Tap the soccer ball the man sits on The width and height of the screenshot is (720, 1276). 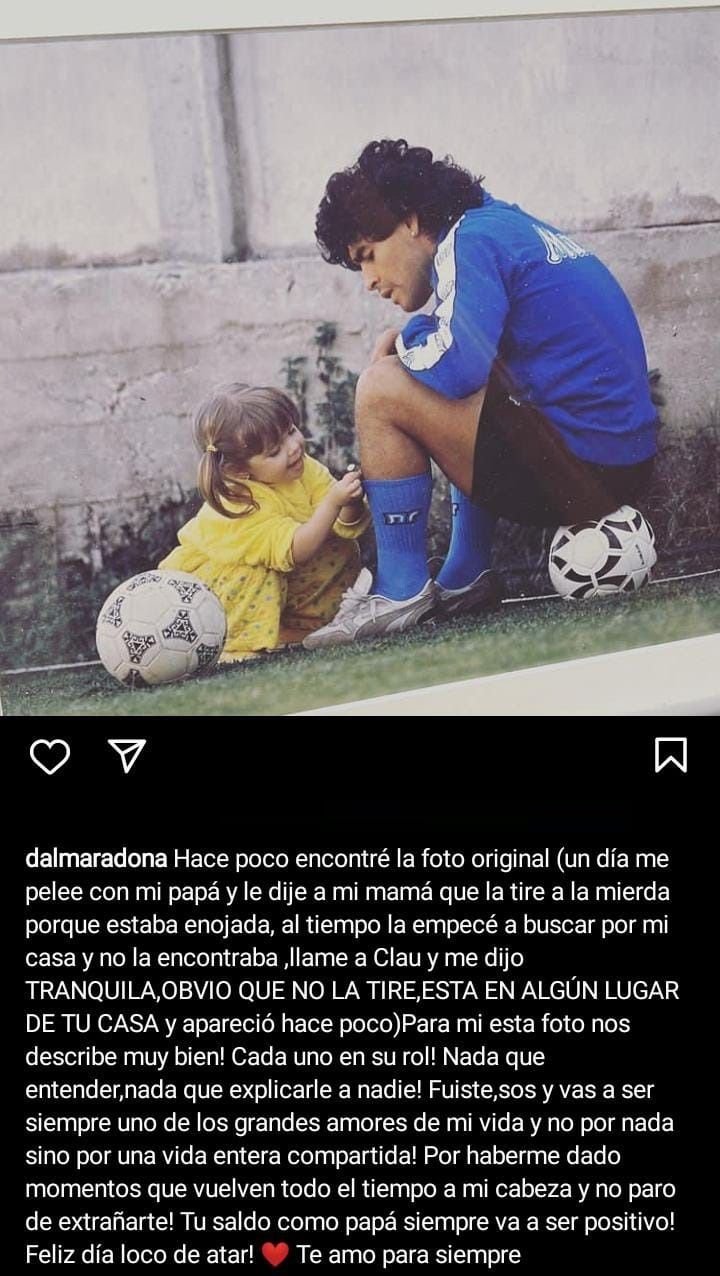[602, 551]
